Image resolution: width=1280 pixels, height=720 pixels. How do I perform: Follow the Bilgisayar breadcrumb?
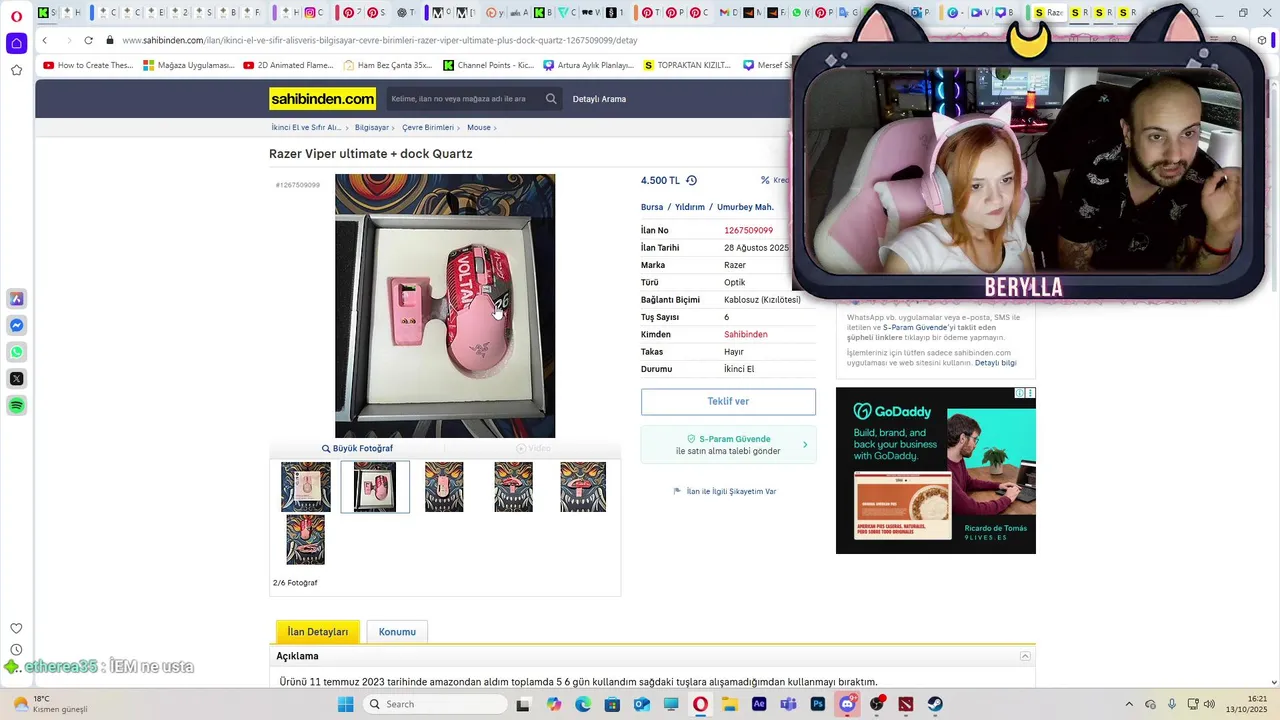[x=372, y=128]
